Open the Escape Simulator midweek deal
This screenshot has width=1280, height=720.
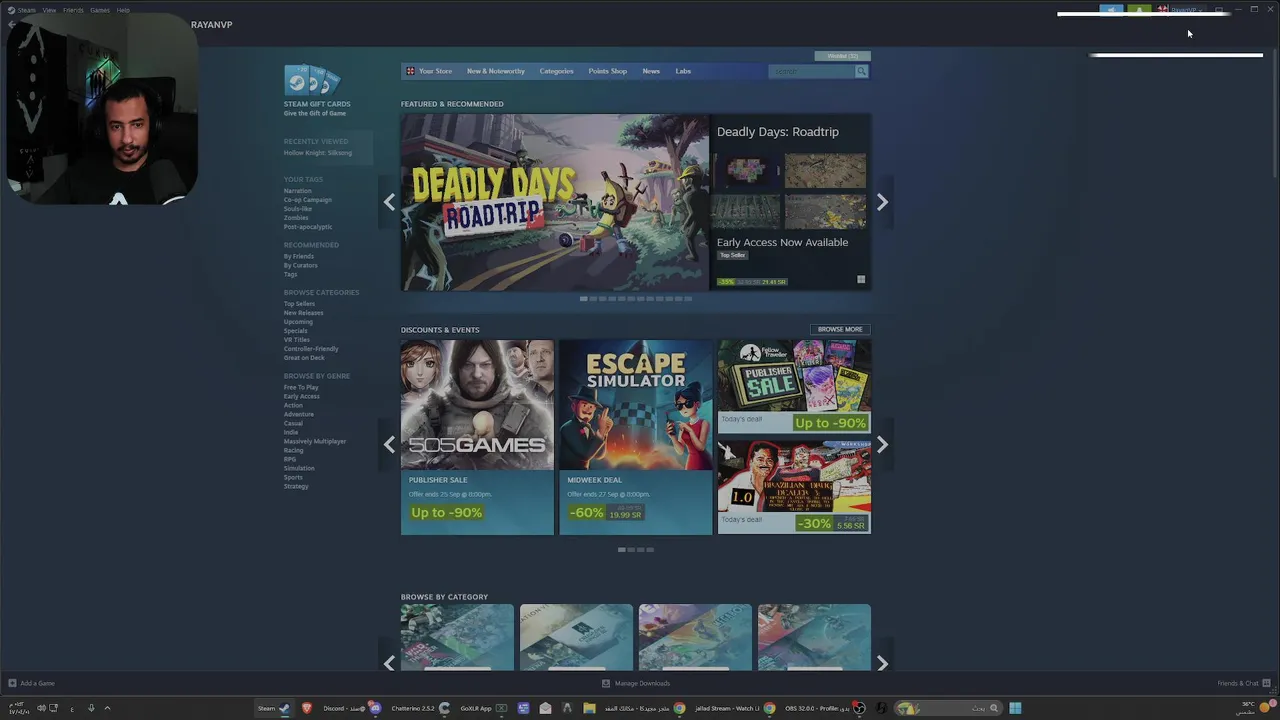coord(636,437)
